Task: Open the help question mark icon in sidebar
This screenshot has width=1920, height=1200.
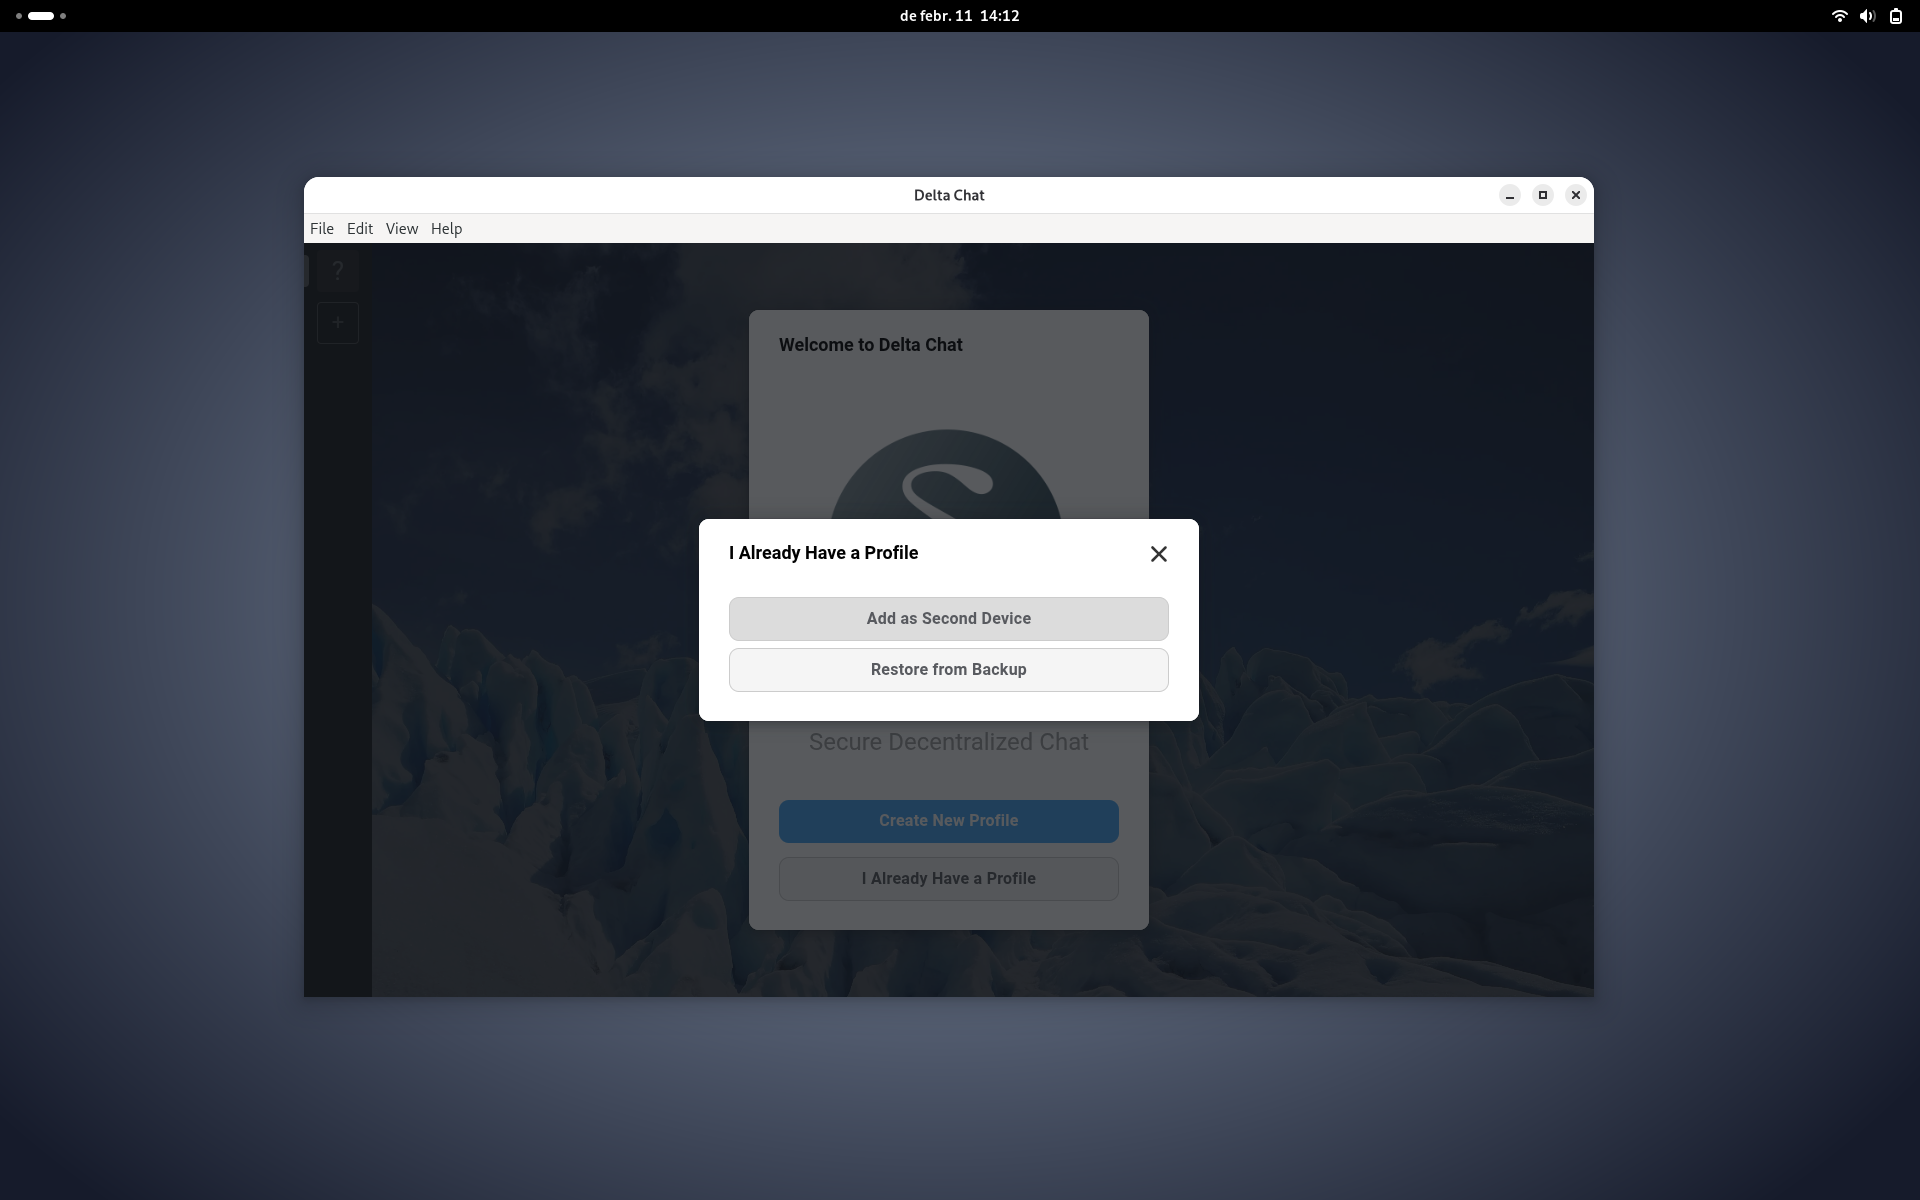Action: click(x=337, y=270)
